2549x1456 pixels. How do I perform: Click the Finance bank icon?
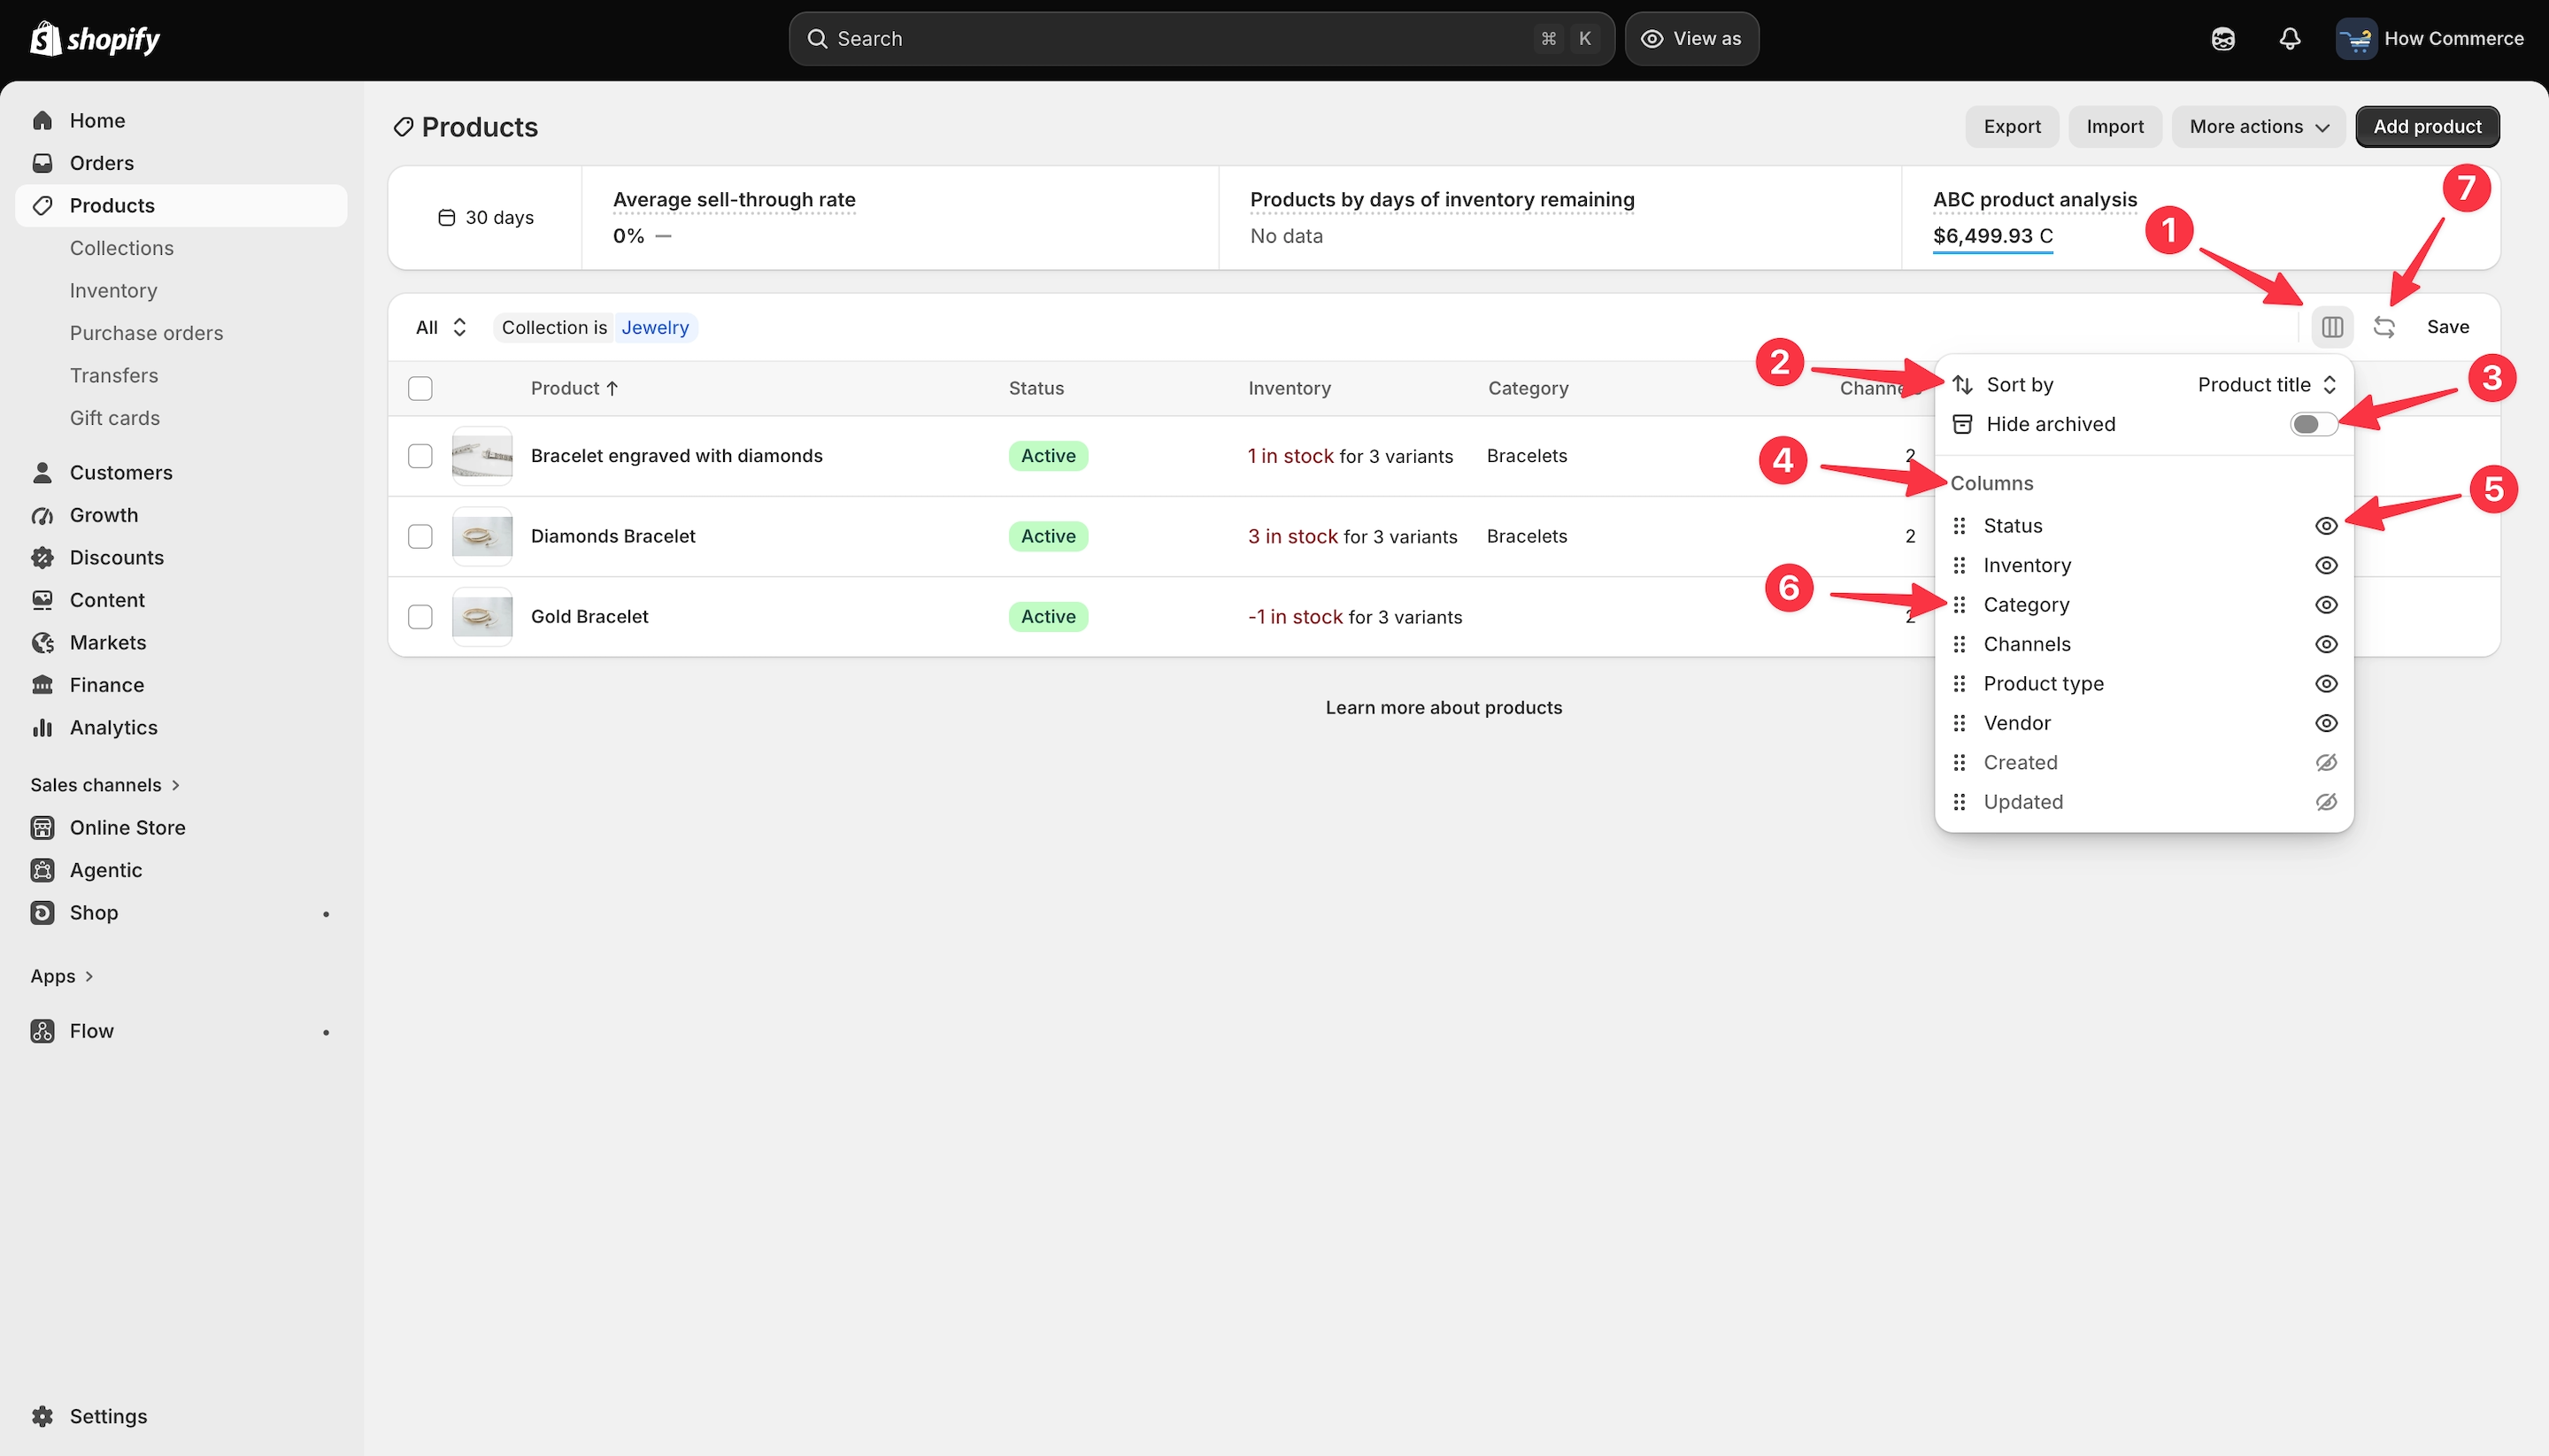click(x=42, y=685)
